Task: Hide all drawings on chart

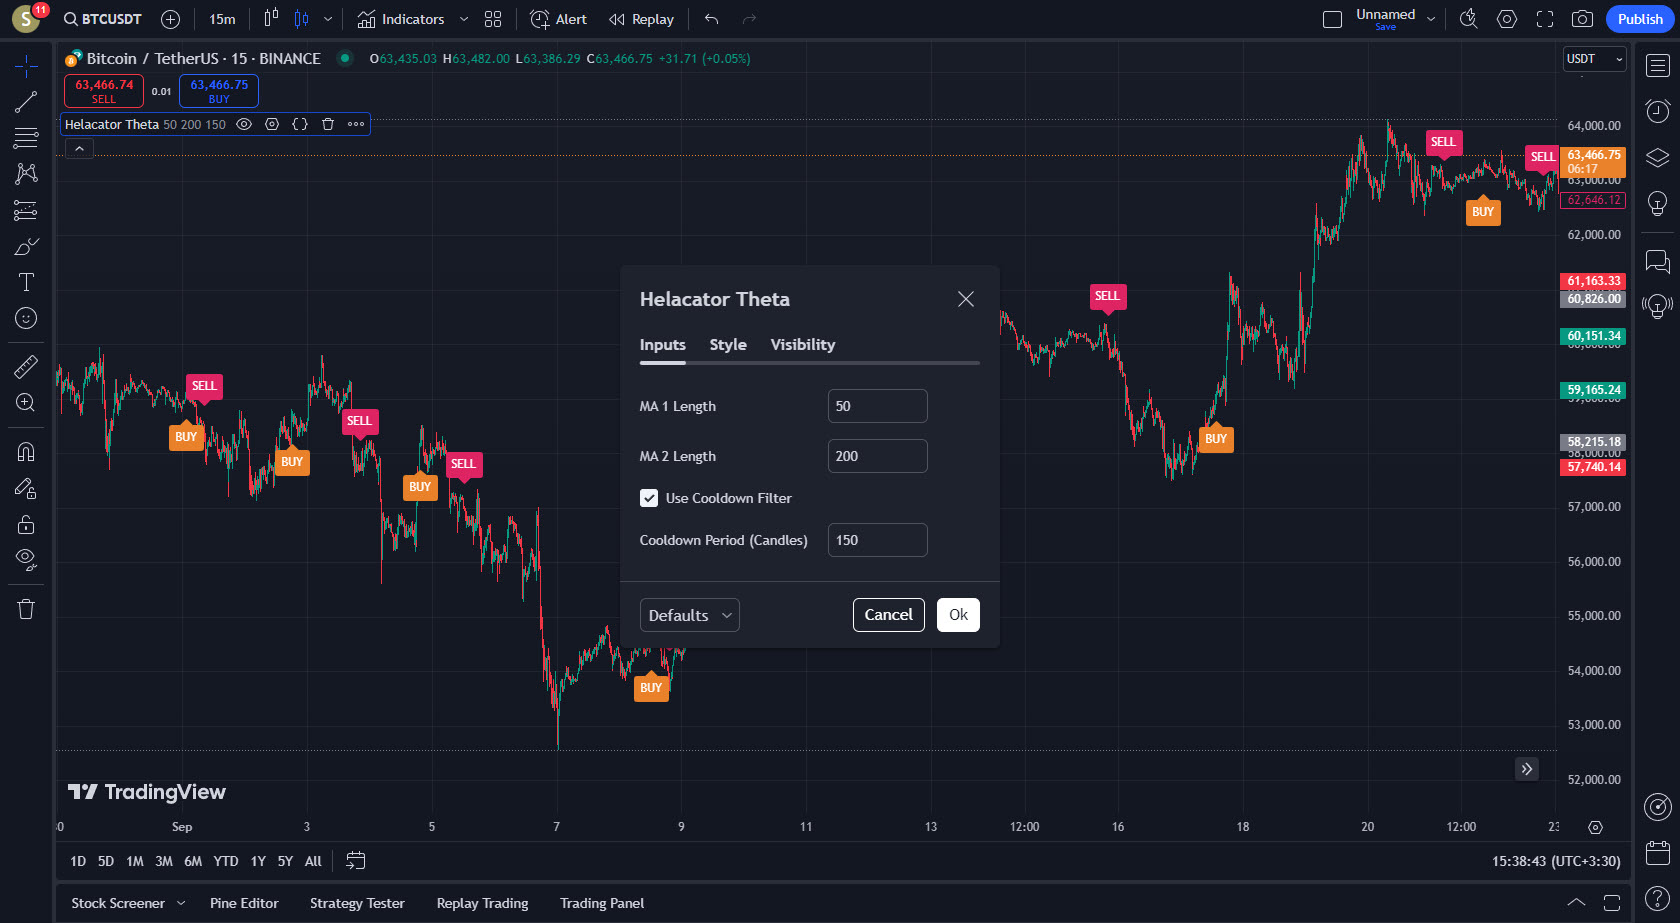Action: (x=26, y=560)
